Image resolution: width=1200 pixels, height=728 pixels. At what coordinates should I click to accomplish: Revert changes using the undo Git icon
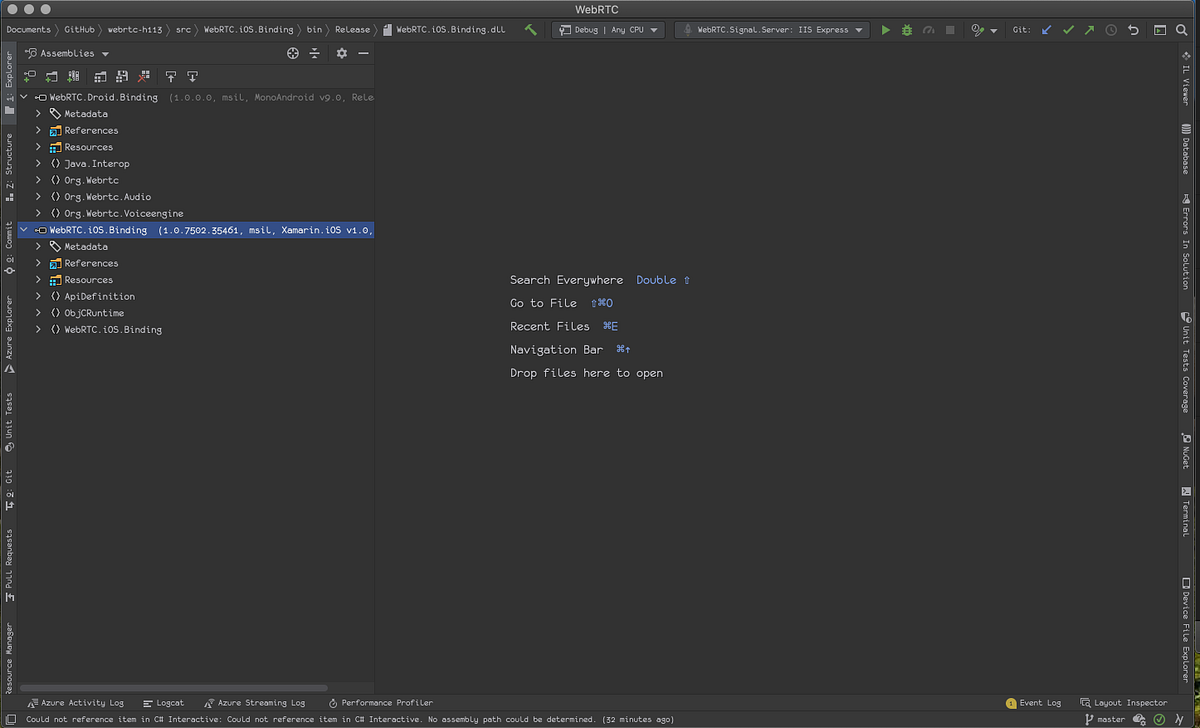click(1134, 30)
